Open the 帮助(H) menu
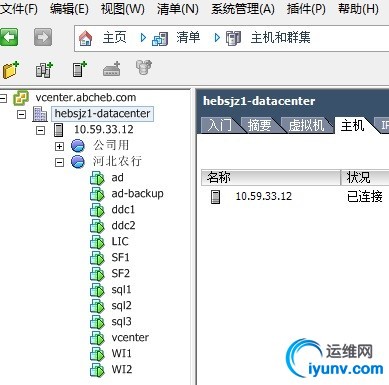The image size is (389, 385). (x=358, y=9)
